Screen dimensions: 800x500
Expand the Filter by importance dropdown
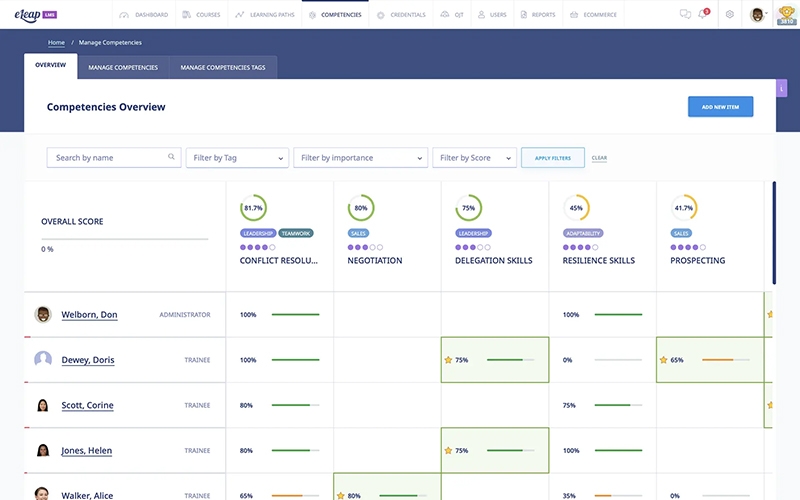click(360, 158)
